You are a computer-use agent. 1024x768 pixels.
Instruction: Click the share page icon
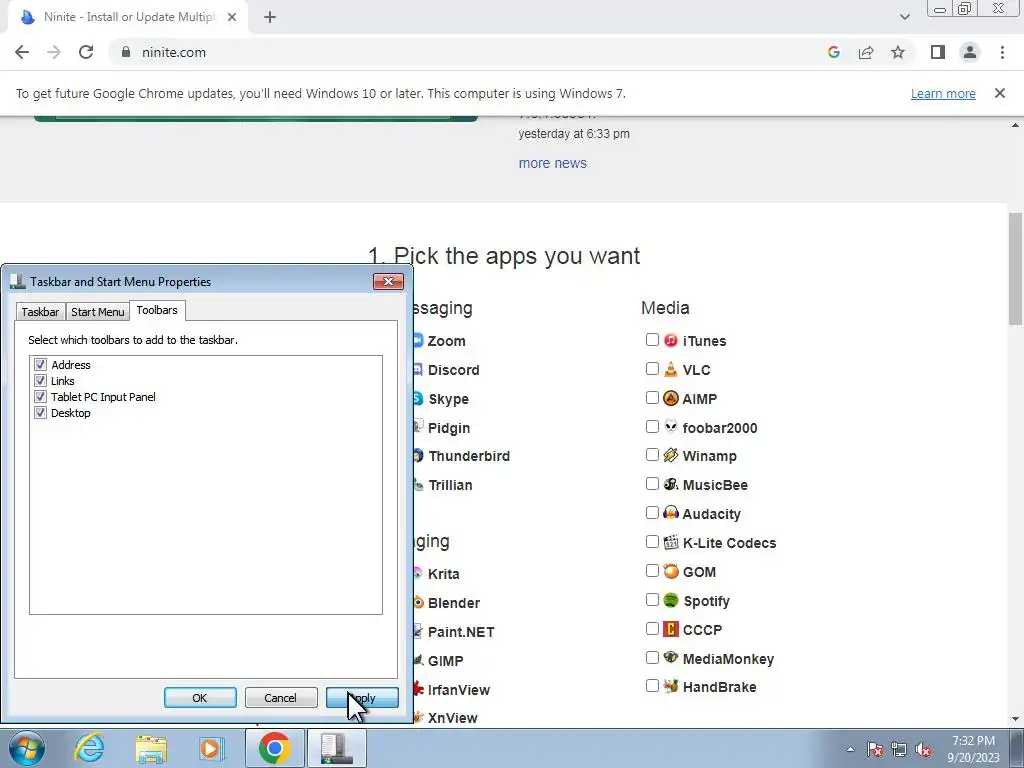(866, 52)
